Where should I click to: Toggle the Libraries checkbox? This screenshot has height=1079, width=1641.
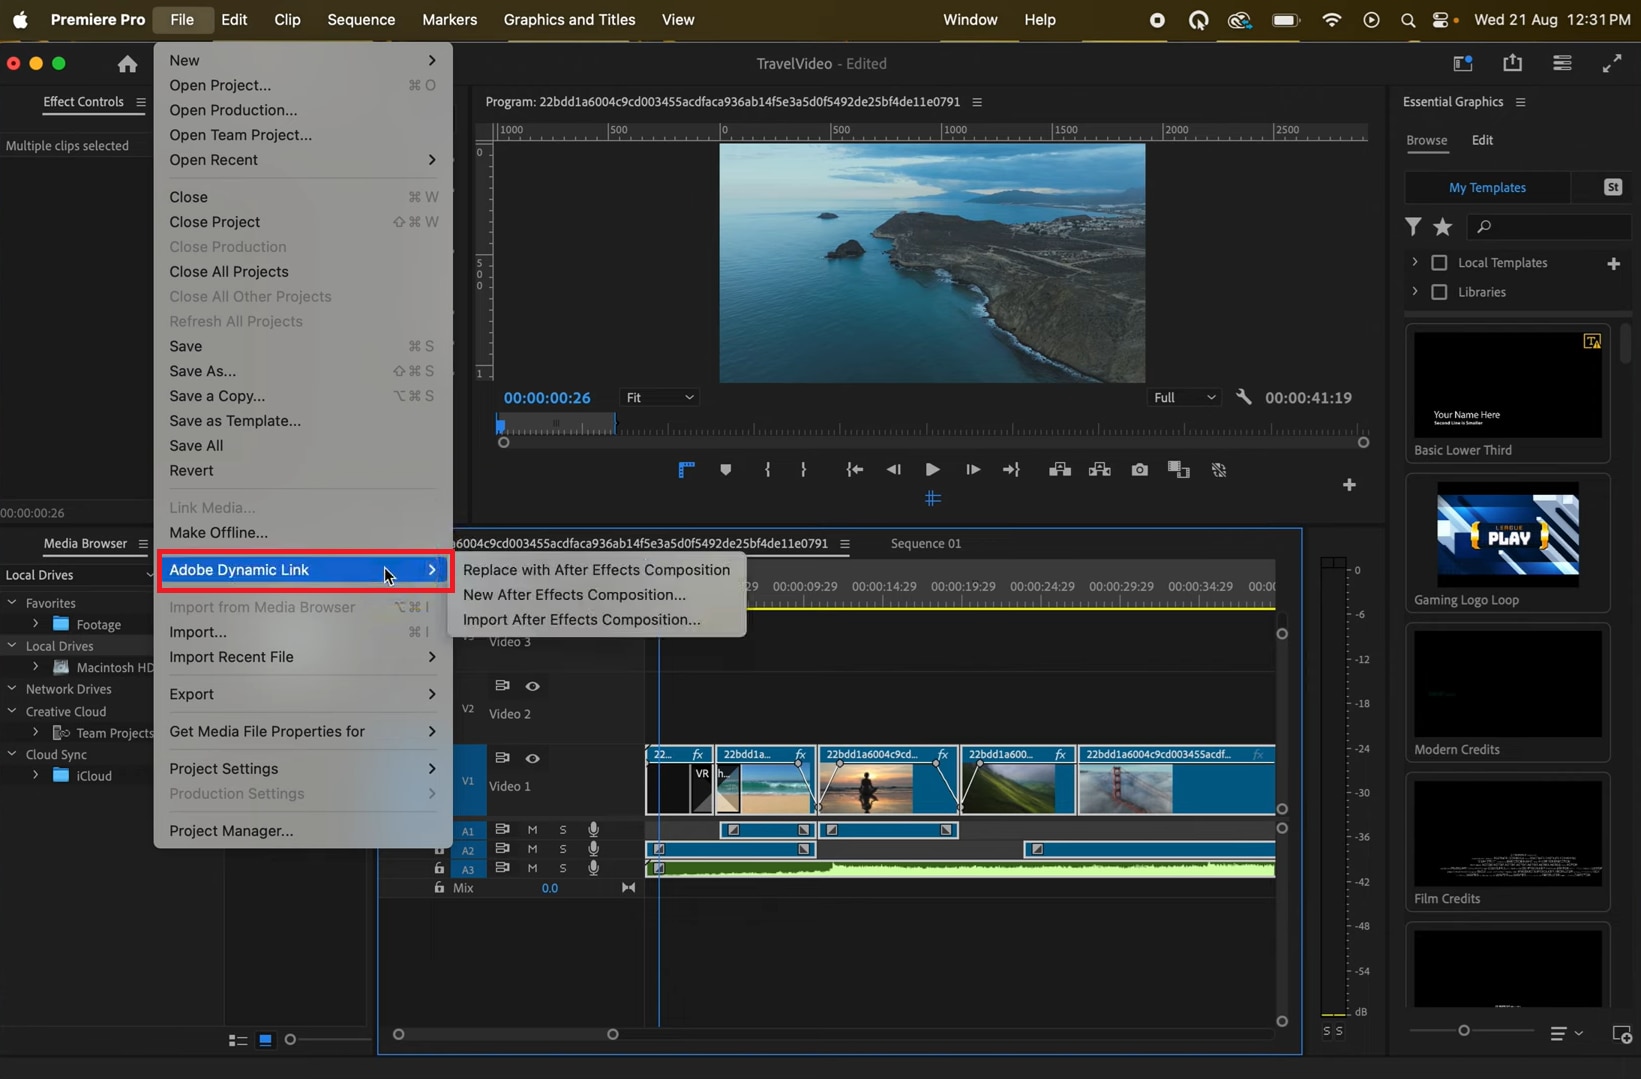[x=1439, y=292]
